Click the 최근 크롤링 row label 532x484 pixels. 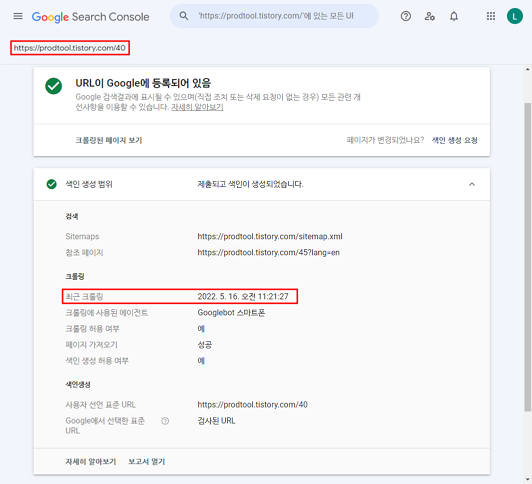pos(84,296)
